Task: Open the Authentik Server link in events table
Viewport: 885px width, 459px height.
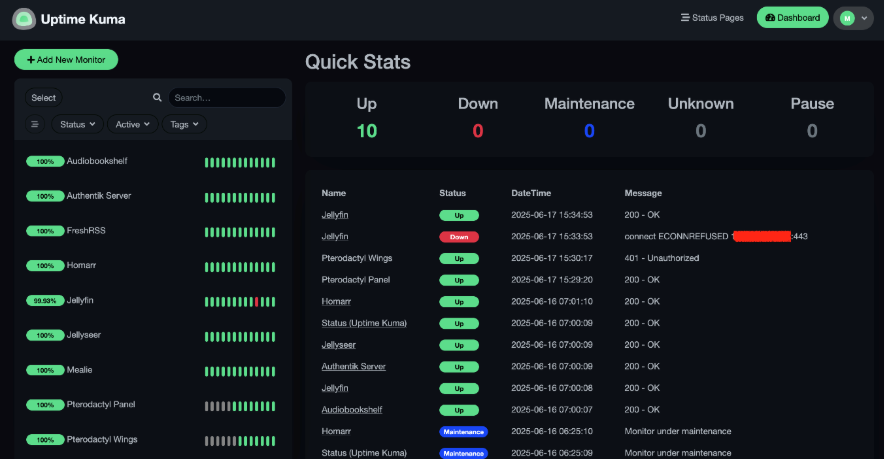Action: [x=353, y=367]
